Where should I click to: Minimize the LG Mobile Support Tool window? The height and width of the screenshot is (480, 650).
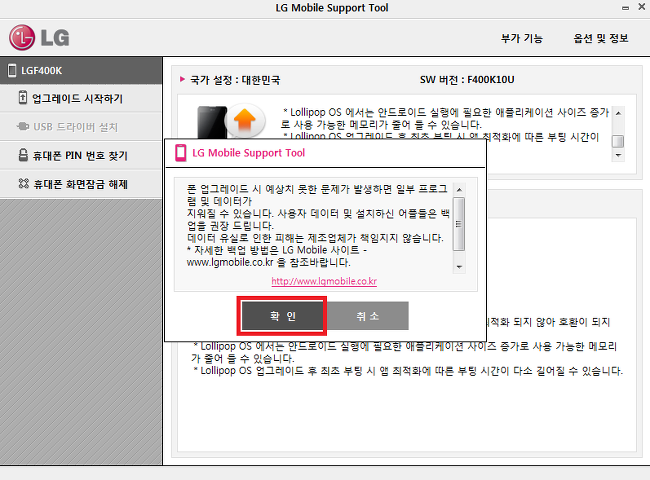click(x=625, y=8)
